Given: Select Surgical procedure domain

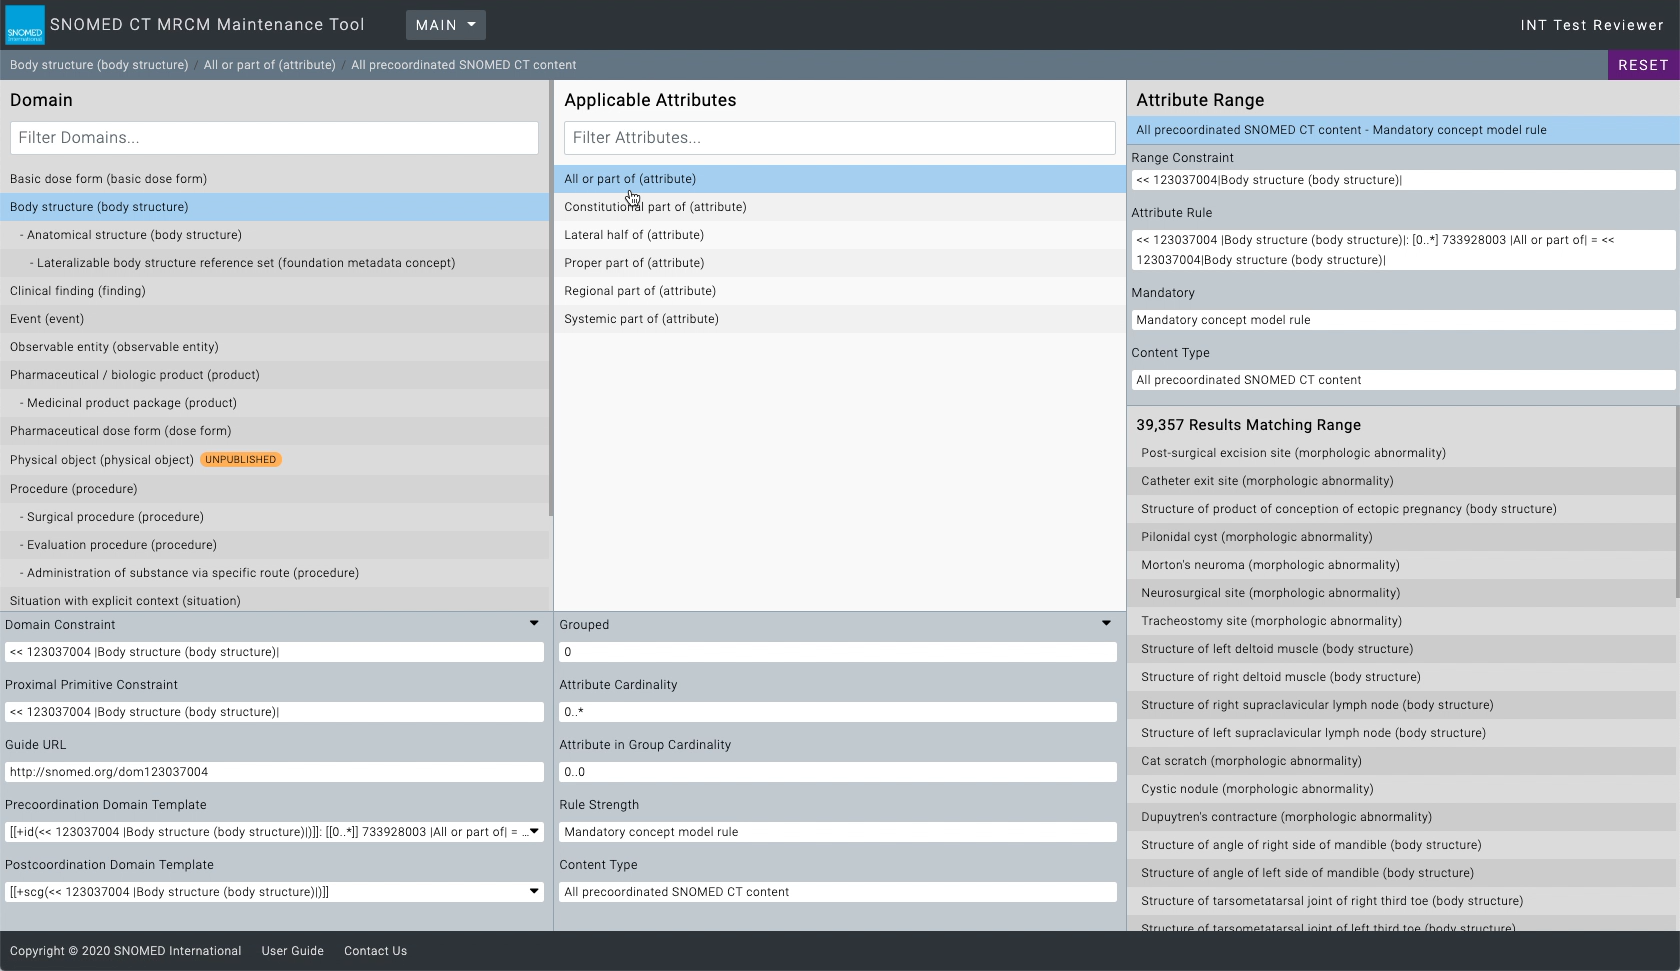Looking at the screenshot, I should tap(274, 517).
